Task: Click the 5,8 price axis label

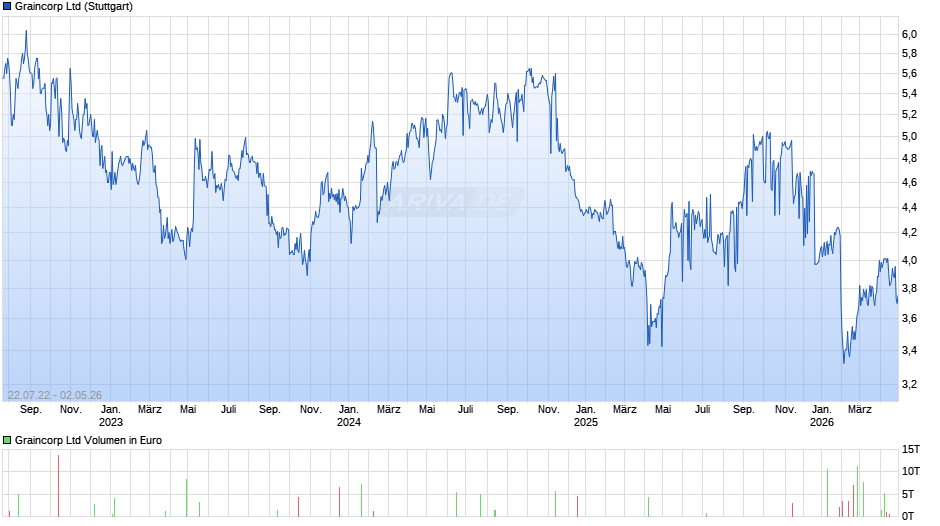Action: pos(909,53)
